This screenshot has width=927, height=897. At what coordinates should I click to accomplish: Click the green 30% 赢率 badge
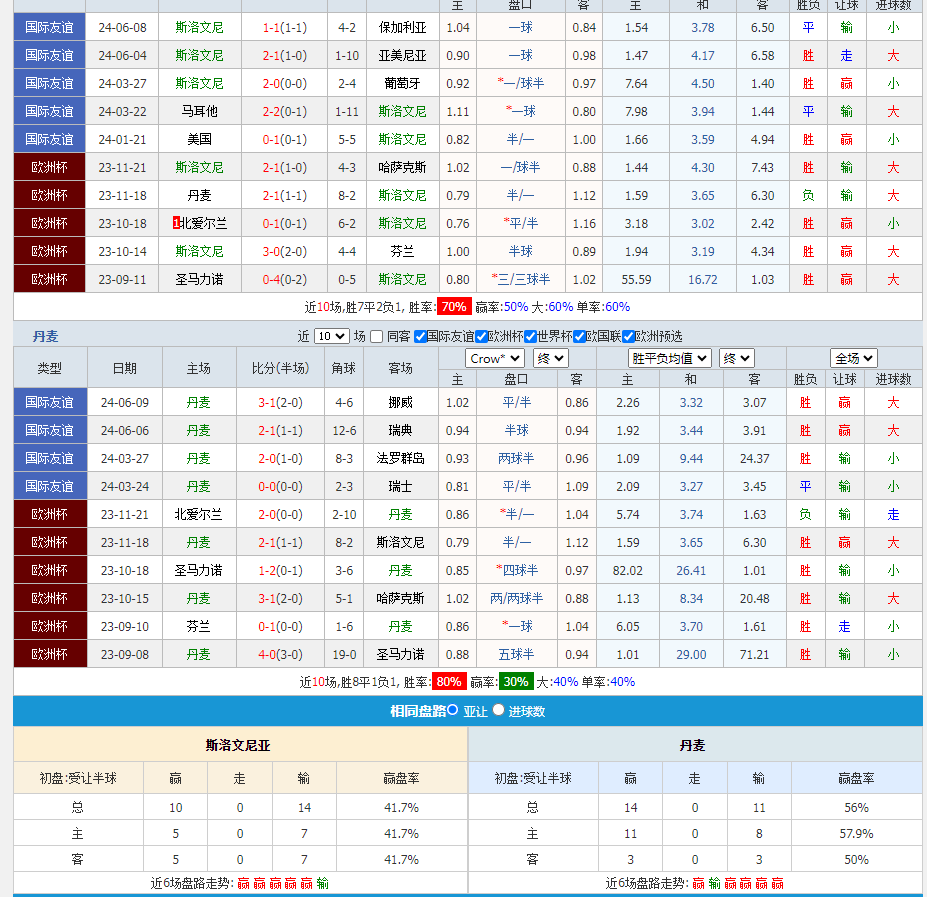point(516,682)
